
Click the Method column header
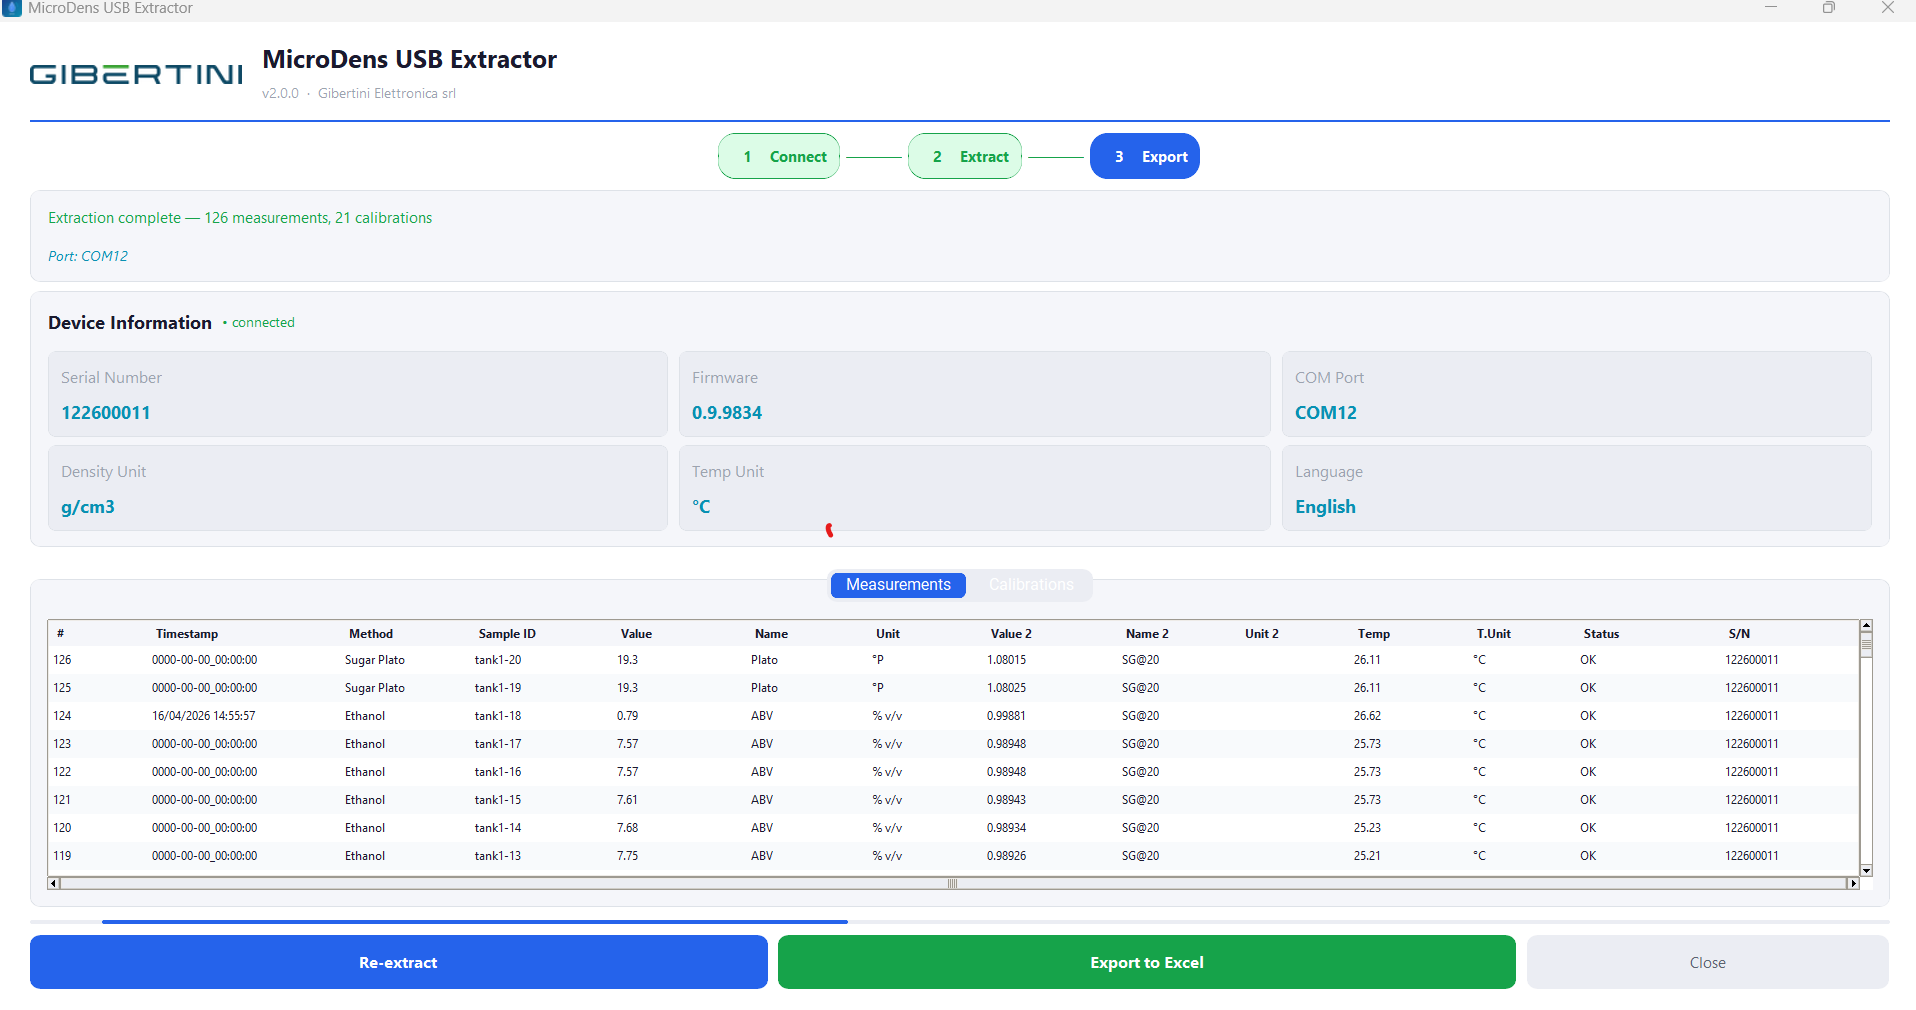(x=371, y=634)
